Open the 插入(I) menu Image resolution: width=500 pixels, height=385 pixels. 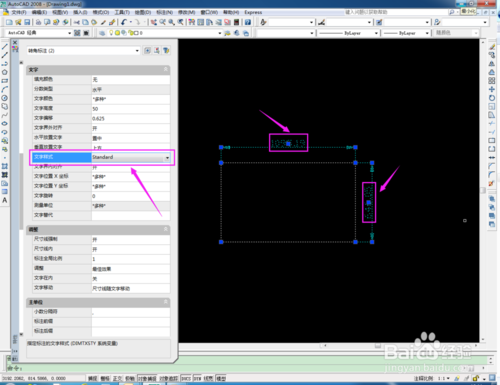click(x=80, y=12)
